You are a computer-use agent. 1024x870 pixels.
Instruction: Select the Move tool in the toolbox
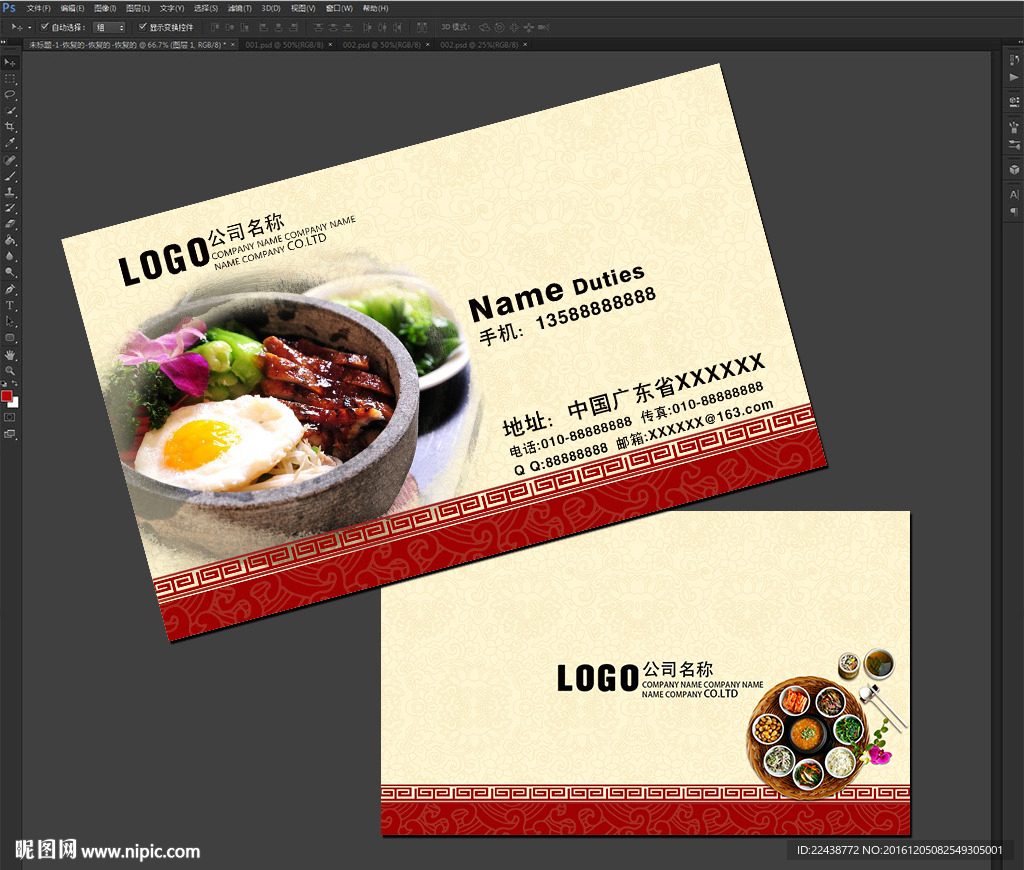(x=9, y=63)
